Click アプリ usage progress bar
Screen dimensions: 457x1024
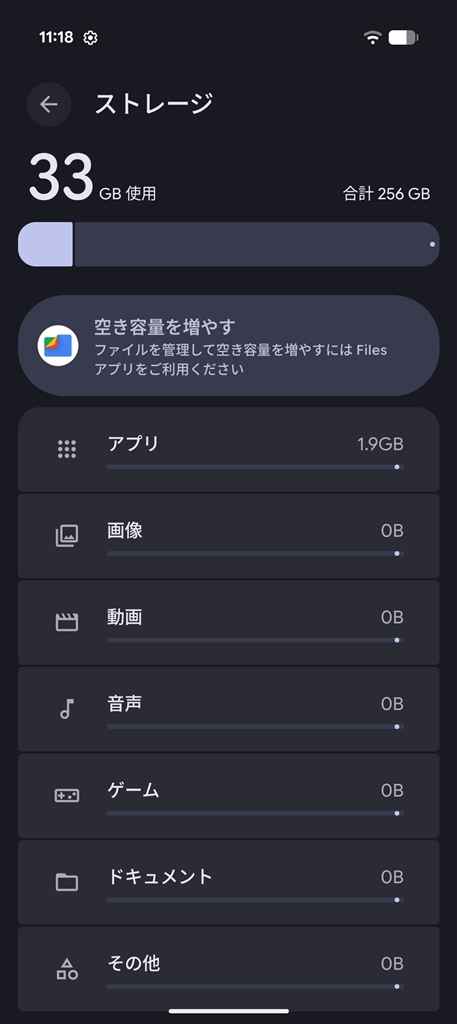point(255,467)
